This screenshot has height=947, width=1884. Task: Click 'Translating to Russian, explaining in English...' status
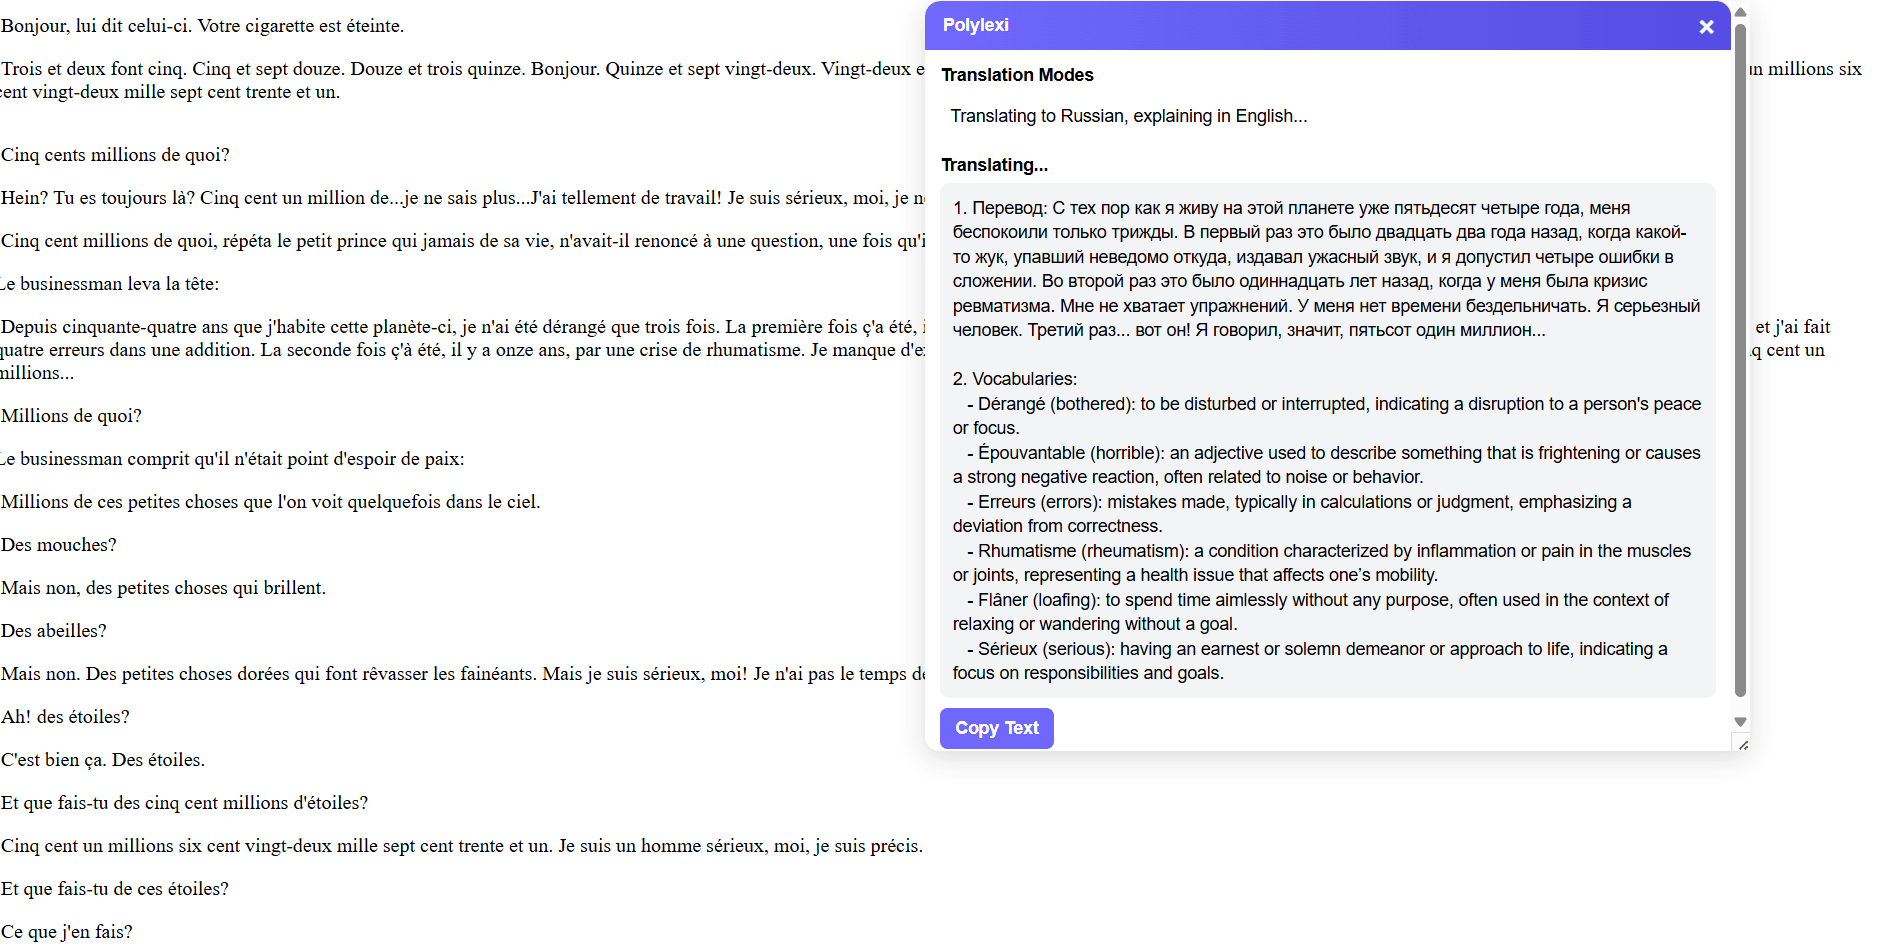pos(1128,116)
